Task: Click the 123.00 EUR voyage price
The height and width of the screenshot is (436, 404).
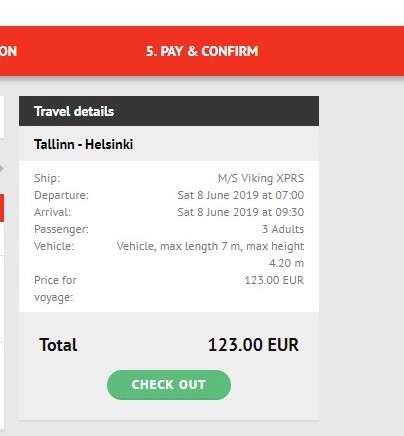Action: click(x=274, y=280)
